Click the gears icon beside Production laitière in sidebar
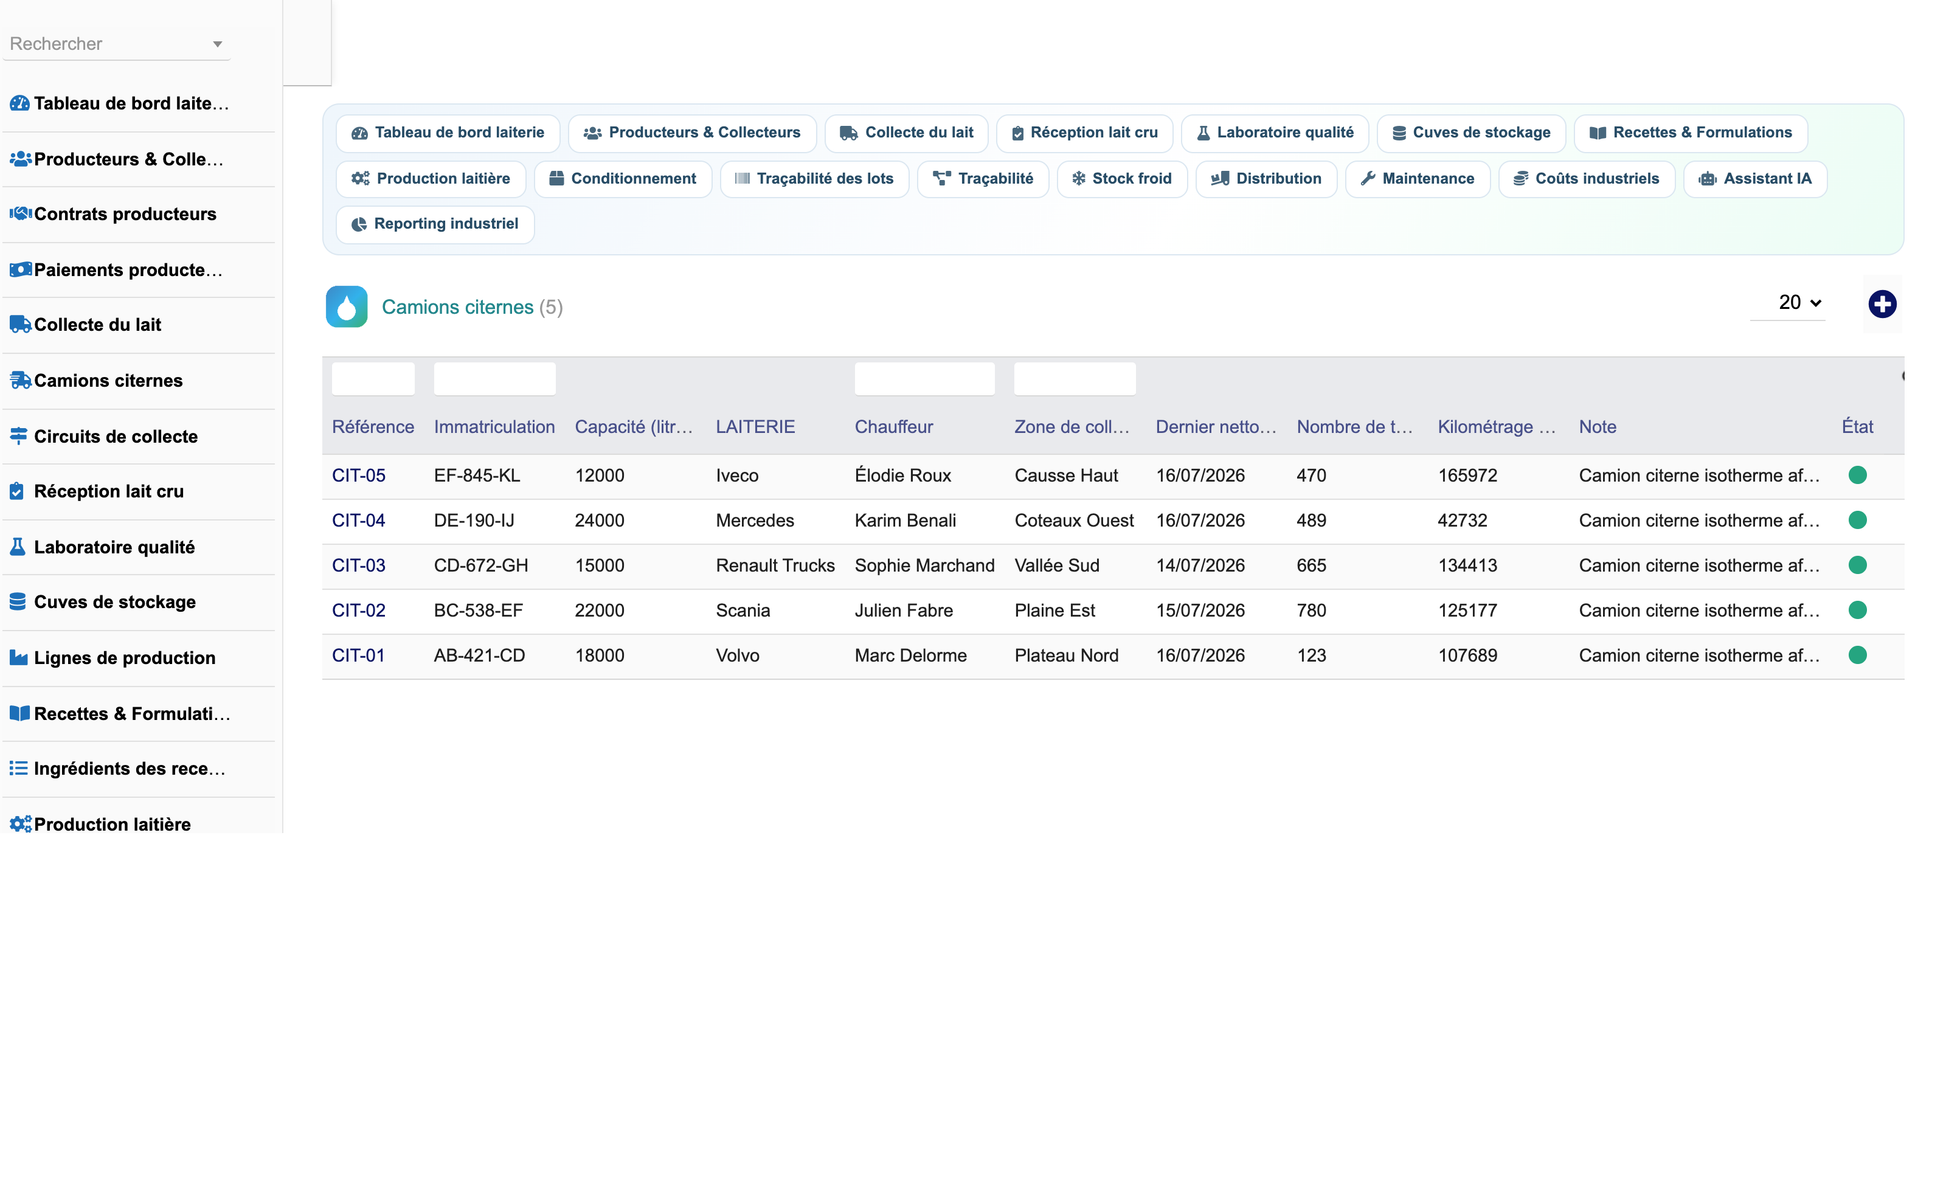This screenshot has width=1946, height=1204. coord(20,824)
